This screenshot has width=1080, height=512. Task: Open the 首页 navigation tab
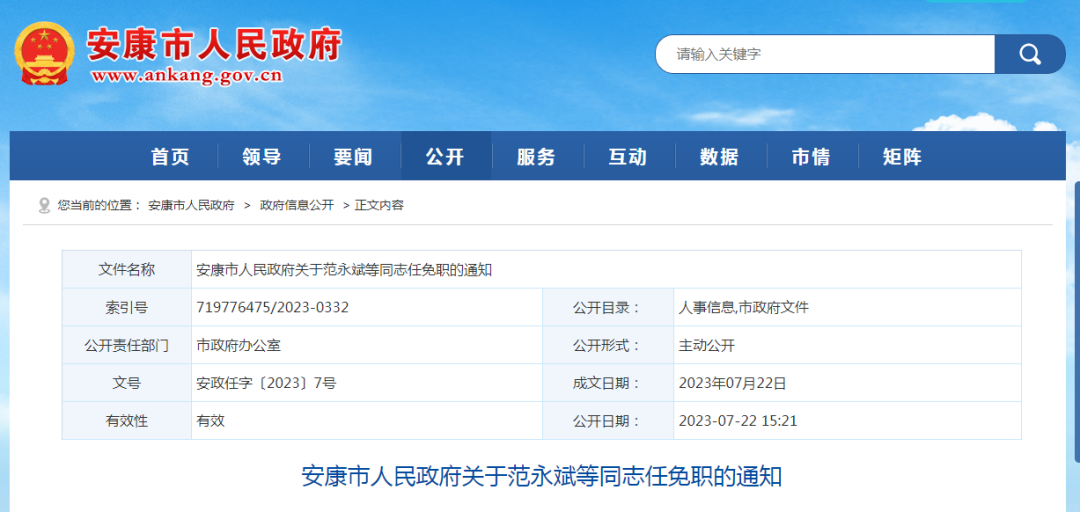(170, 157)
